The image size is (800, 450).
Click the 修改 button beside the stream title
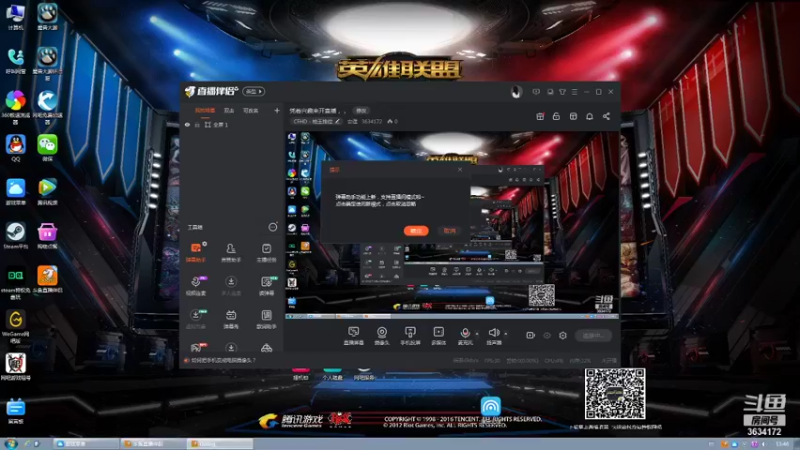click(361, 111)
